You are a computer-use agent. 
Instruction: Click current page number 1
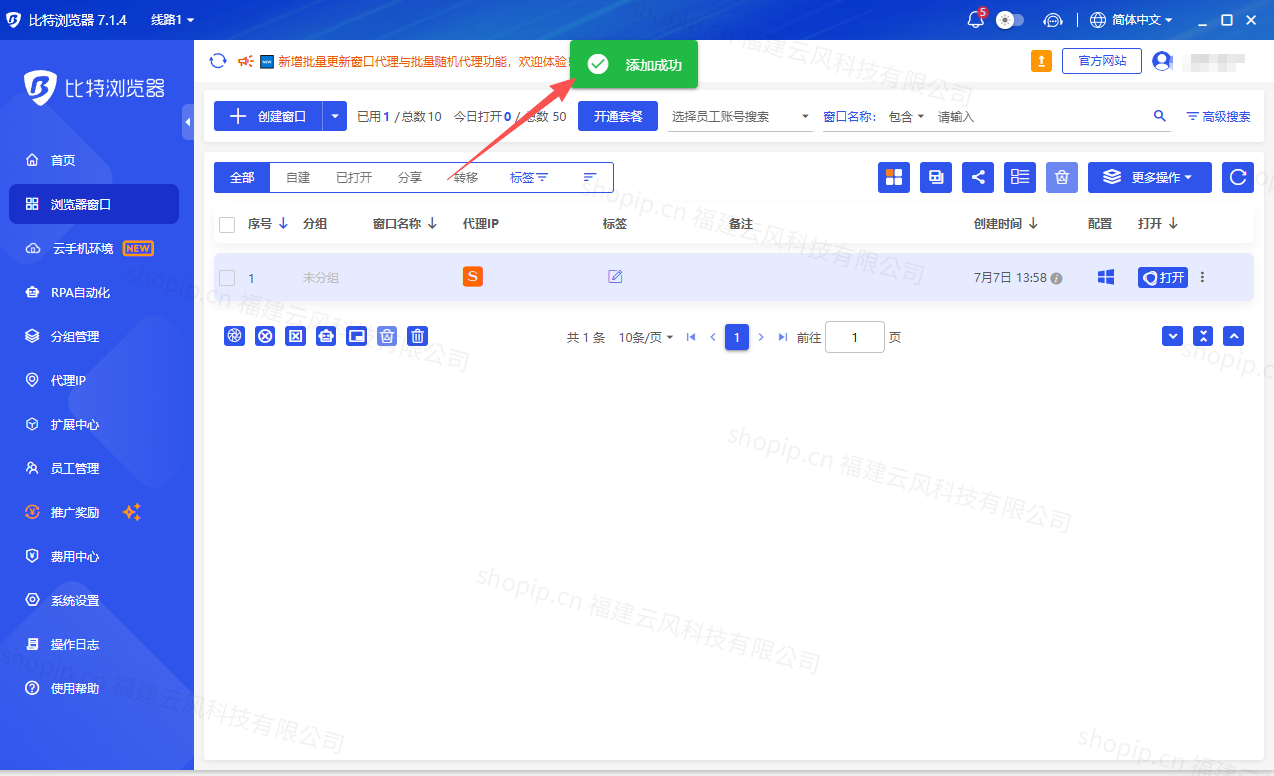pos(737,337)
